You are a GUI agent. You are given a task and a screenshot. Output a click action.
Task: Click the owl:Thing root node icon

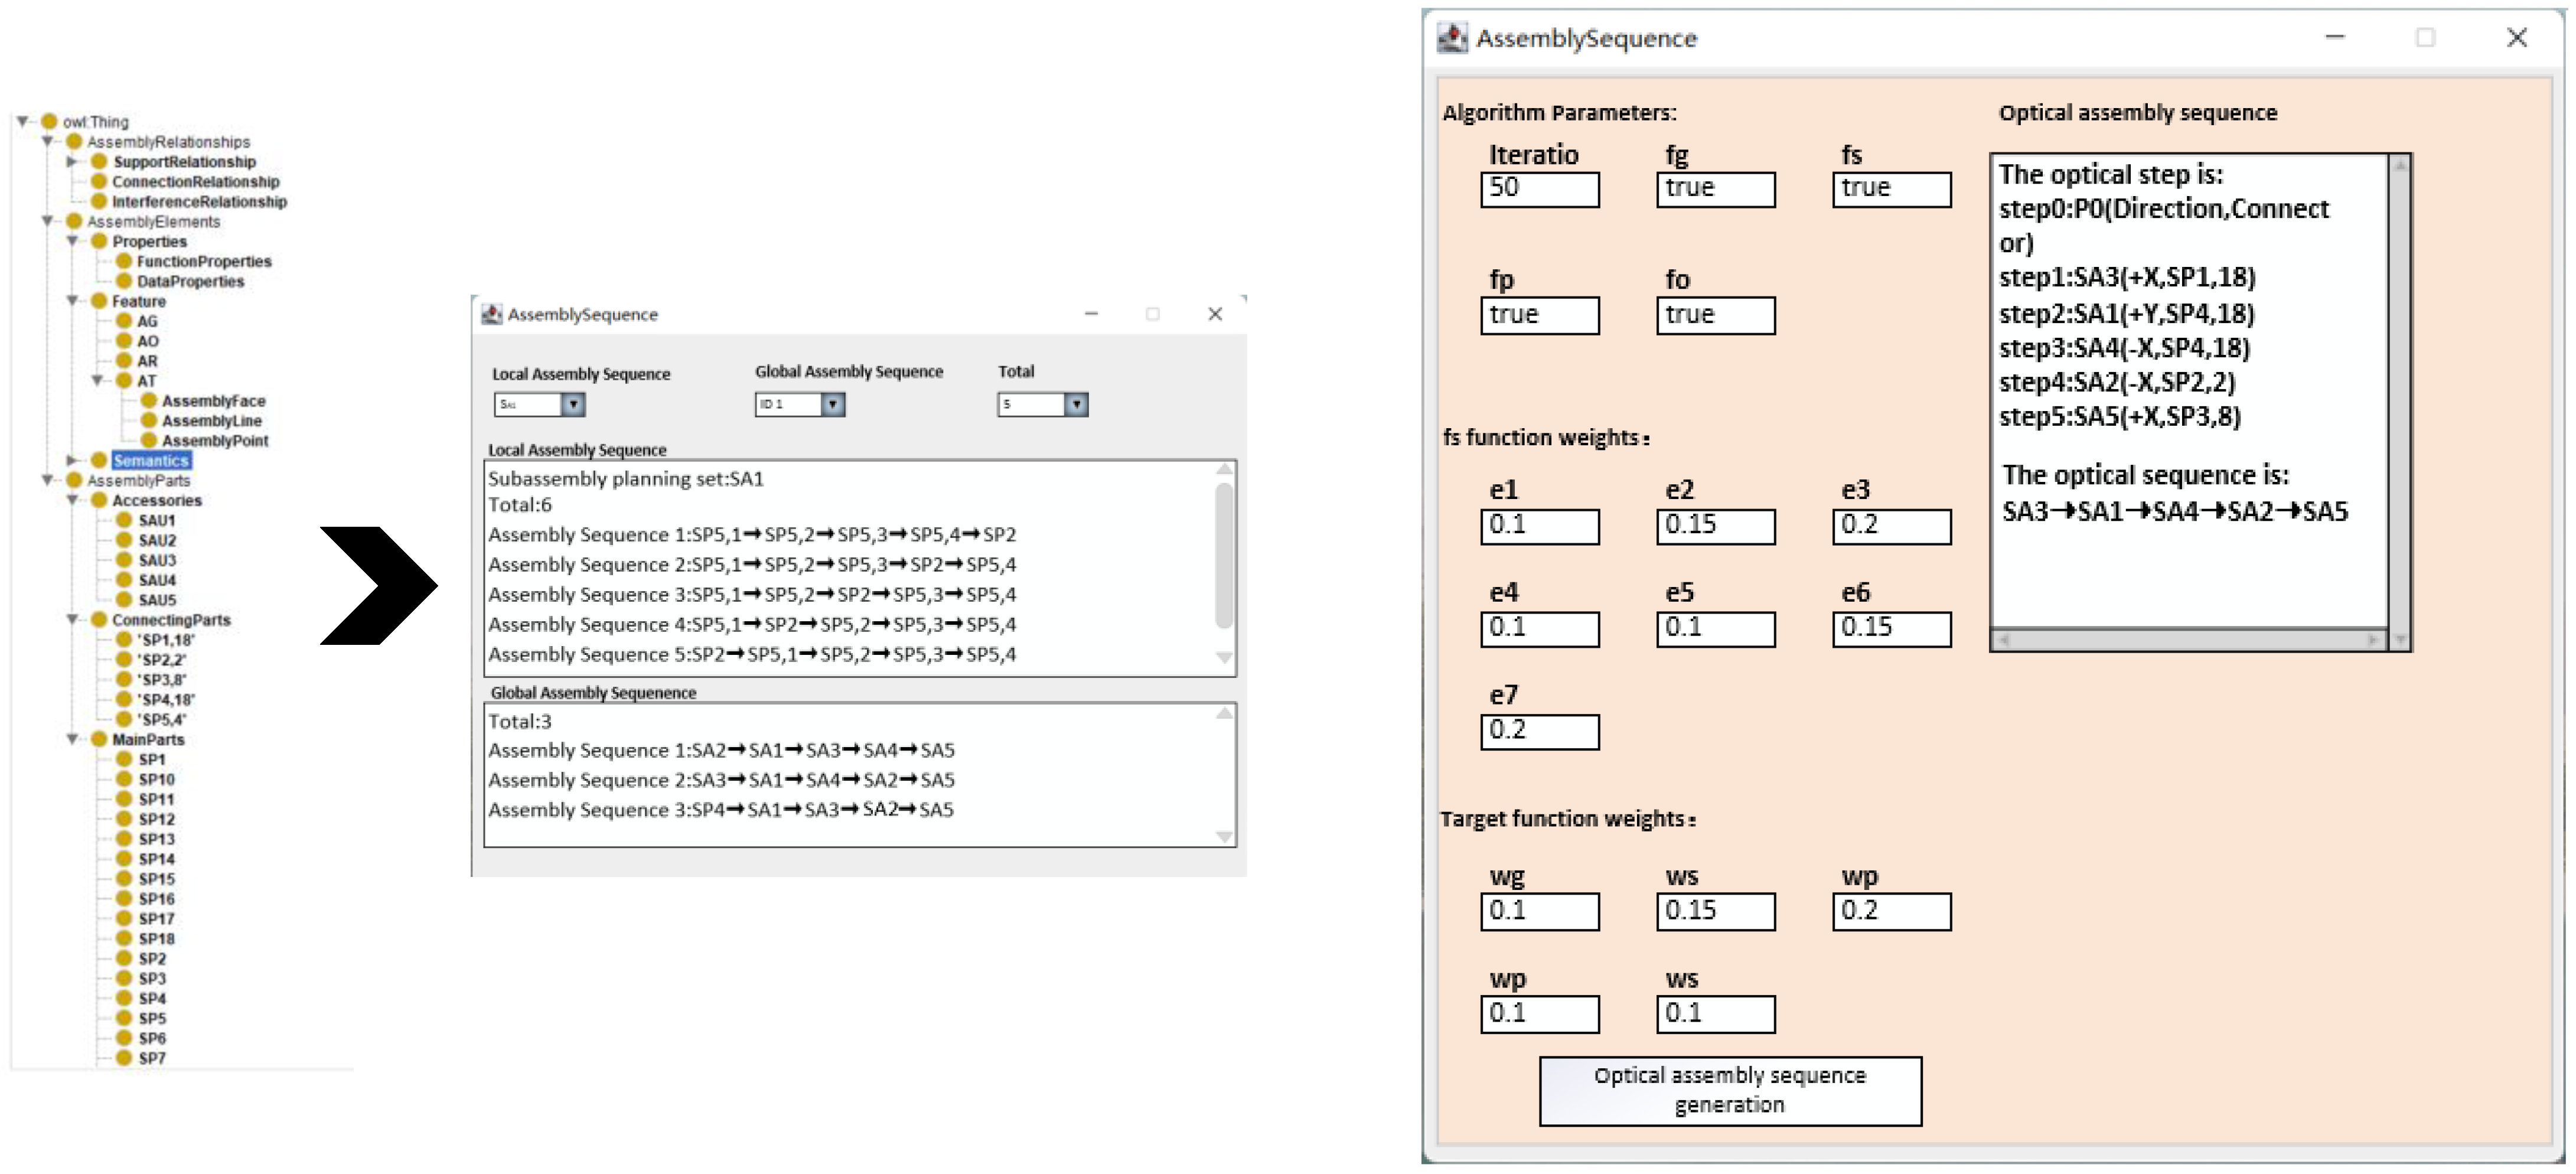49,121
